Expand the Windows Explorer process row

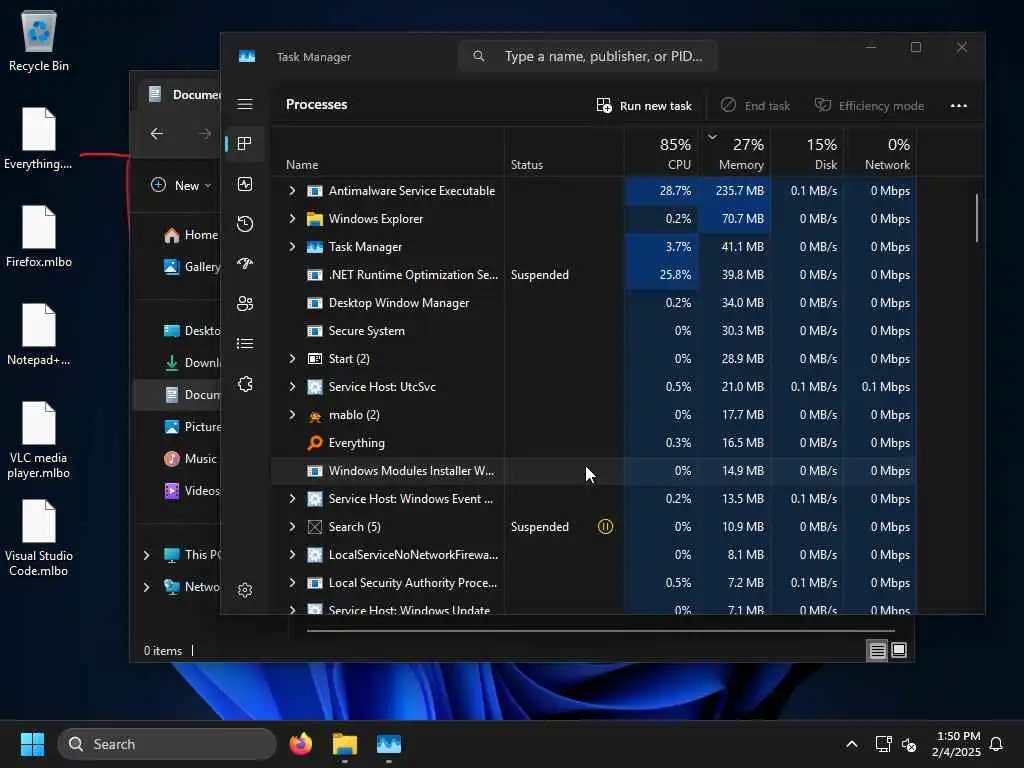point(293,219)
